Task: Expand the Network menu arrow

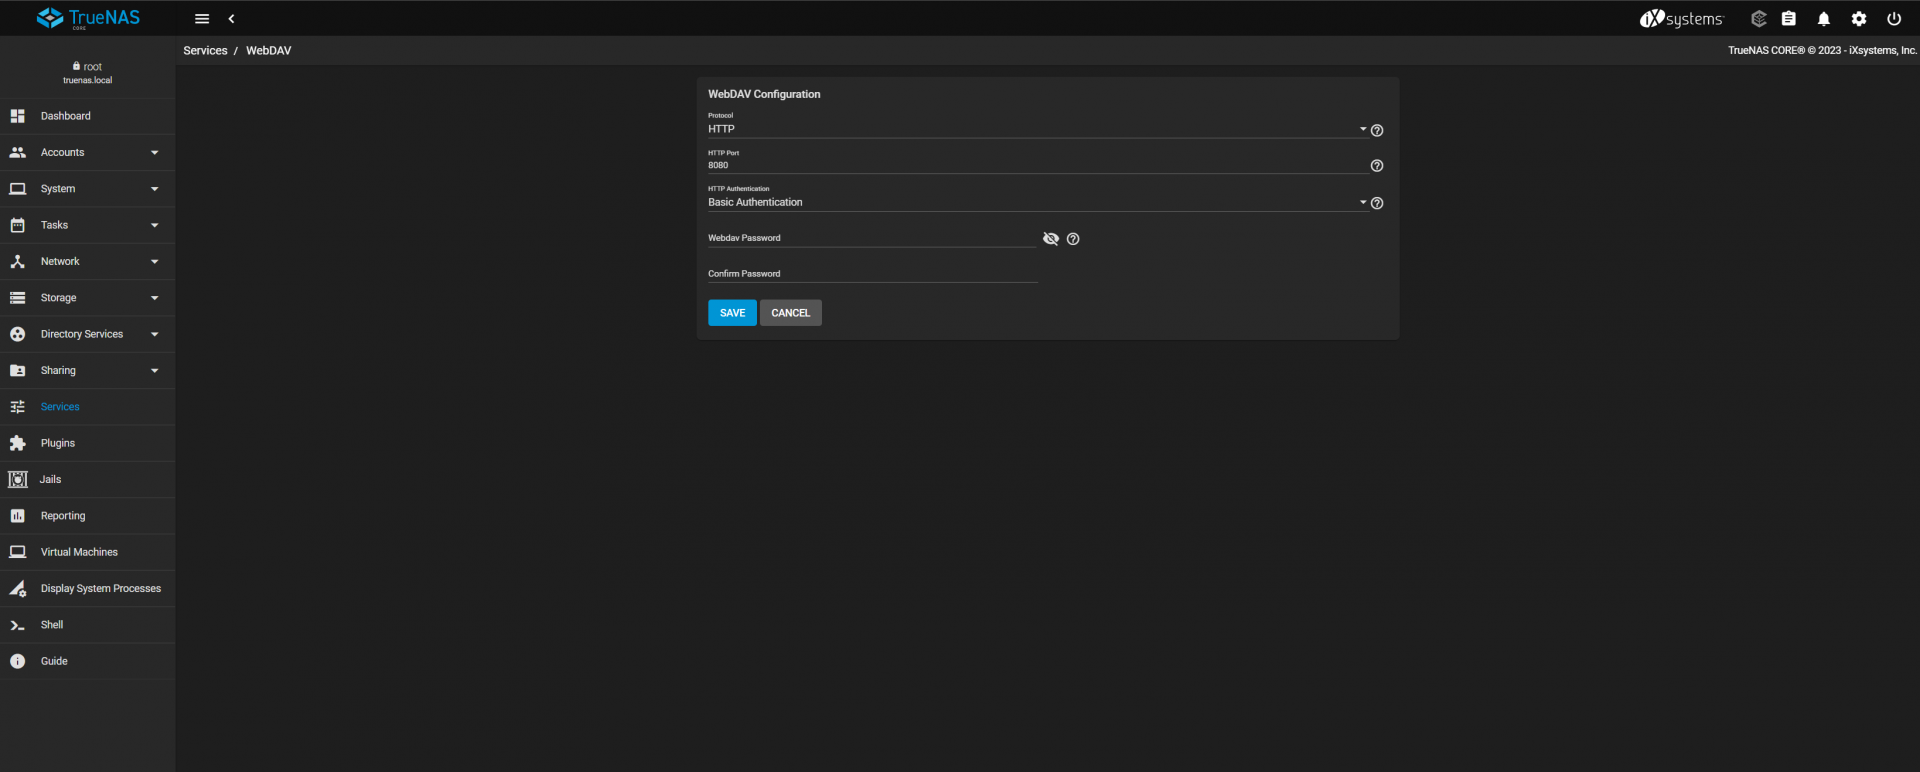Action: click(x=155, y=262)
